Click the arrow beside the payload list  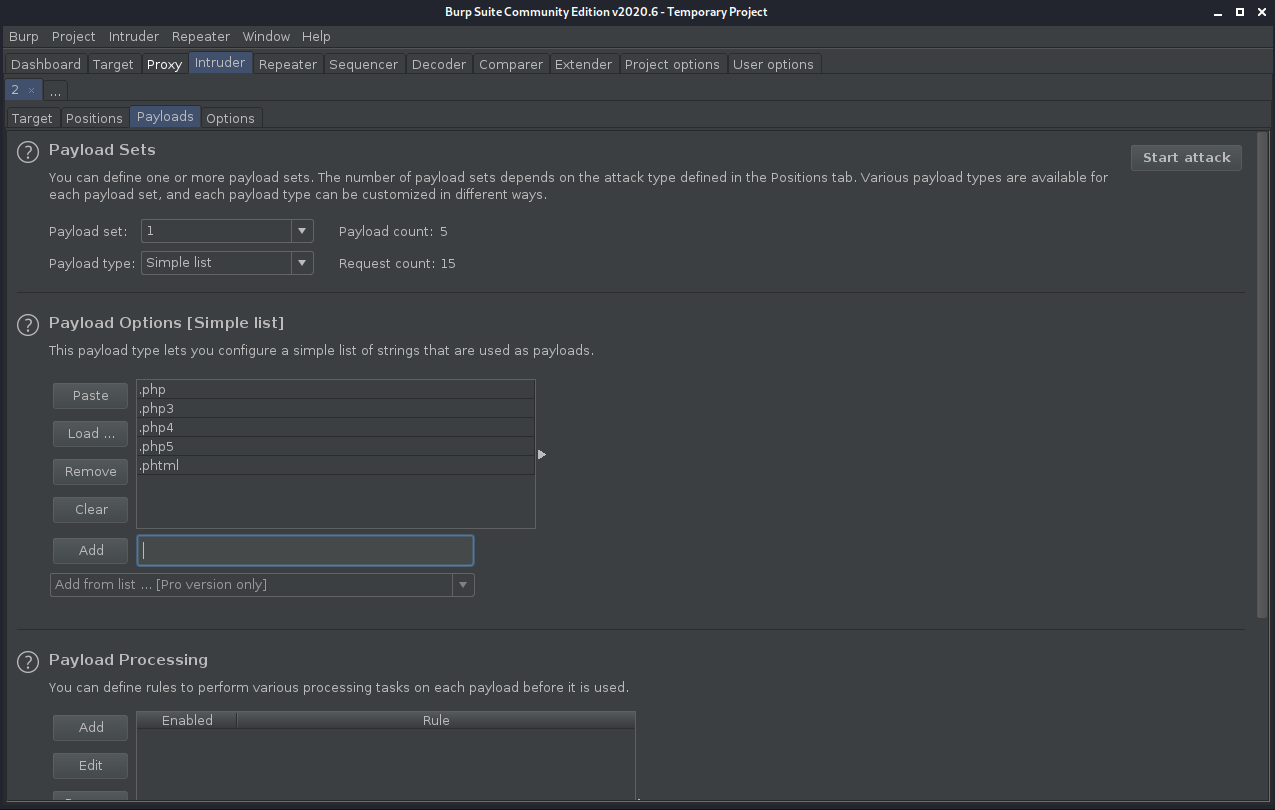(542, 455)
